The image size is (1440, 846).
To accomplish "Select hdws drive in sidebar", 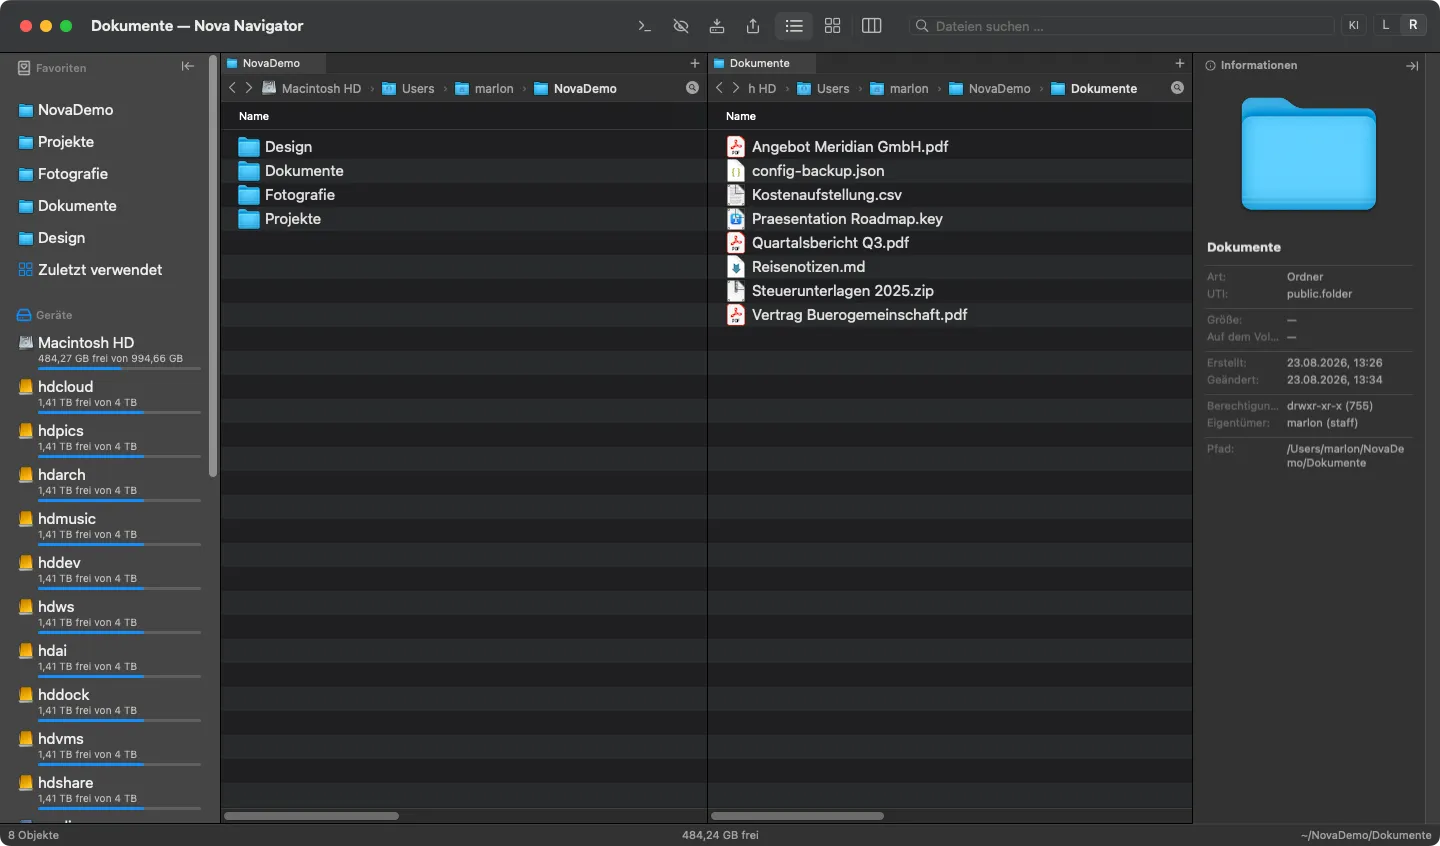I will coord(108,614).
